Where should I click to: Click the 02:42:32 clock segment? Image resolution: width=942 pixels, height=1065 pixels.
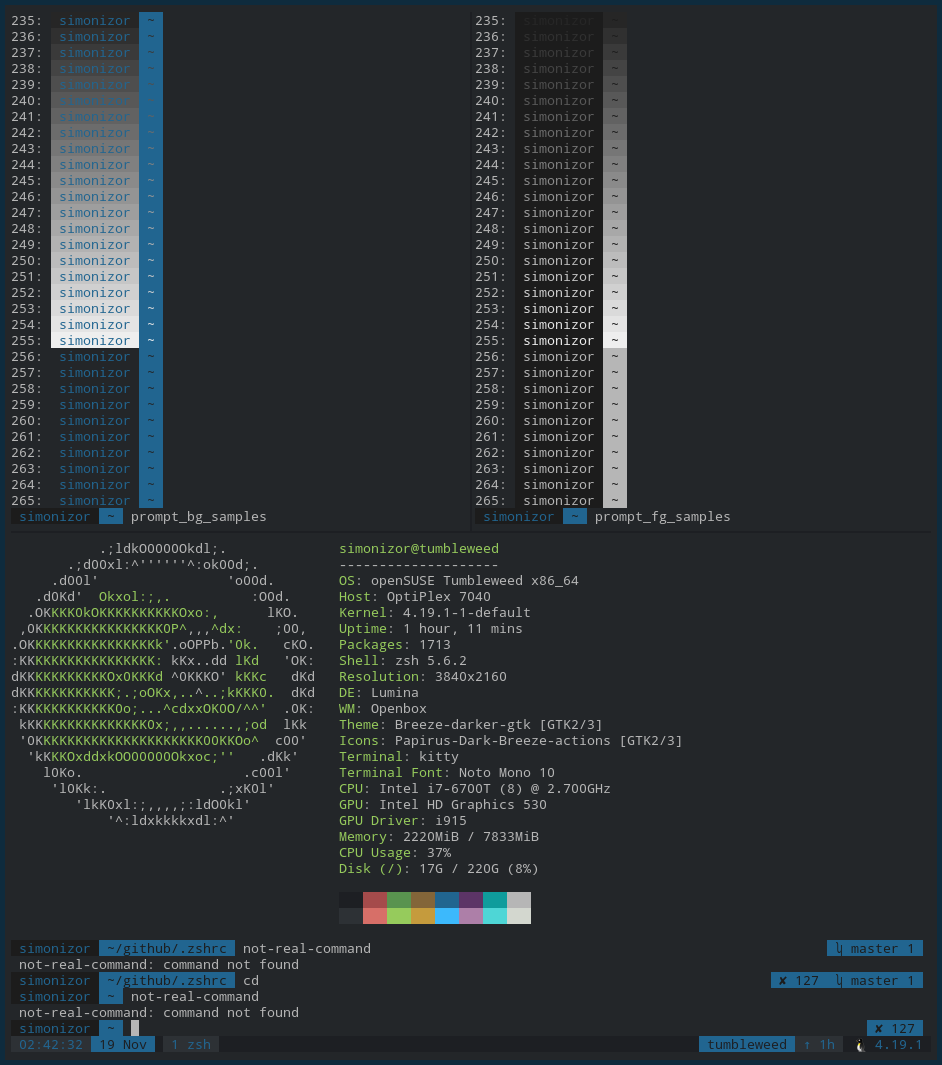pyautogui.click(x=51, y=1045)
